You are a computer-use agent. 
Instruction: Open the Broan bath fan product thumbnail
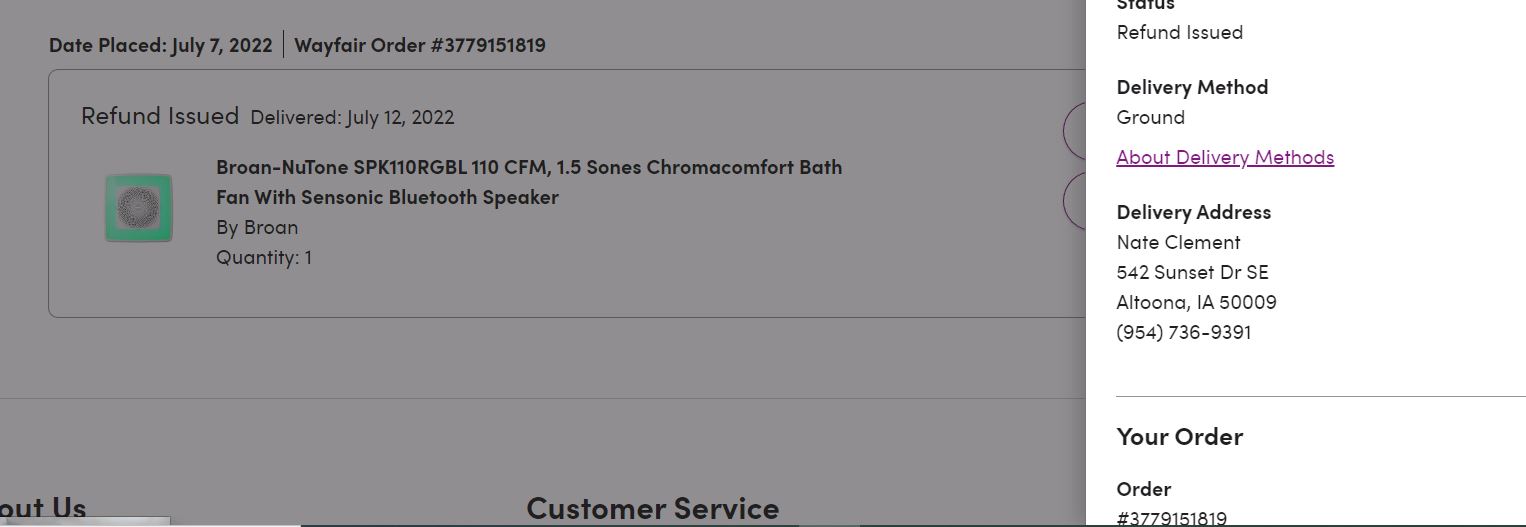[x=139, y=208]
